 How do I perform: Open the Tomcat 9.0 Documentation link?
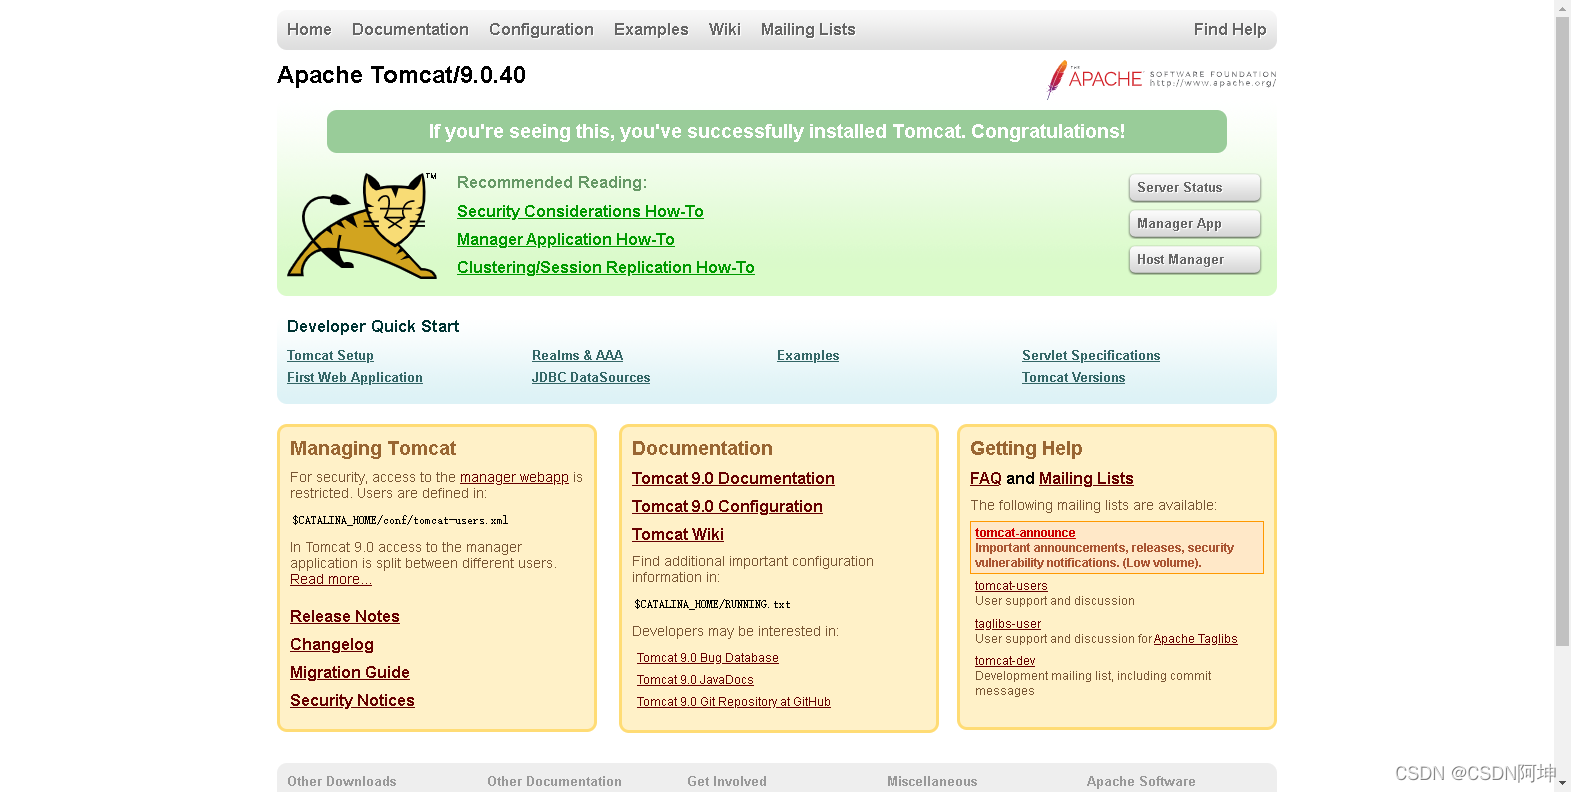[733, 479]
